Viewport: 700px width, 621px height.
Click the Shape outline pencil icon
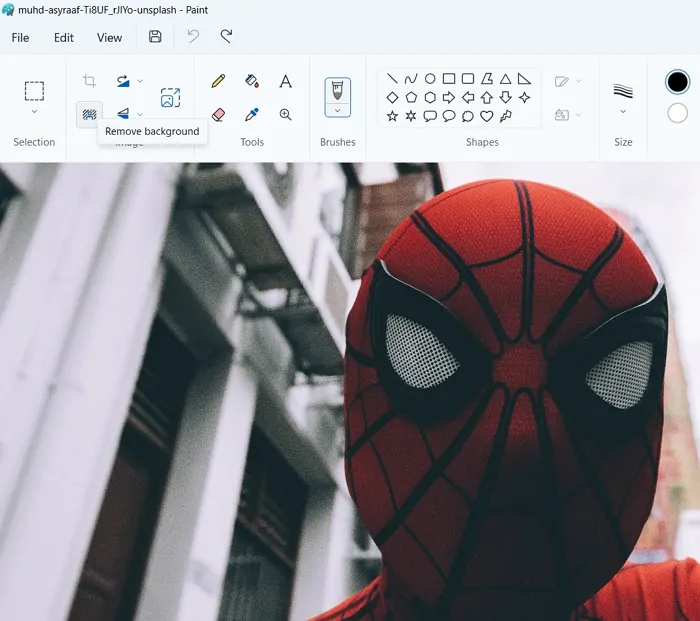[x=561, y=81]
